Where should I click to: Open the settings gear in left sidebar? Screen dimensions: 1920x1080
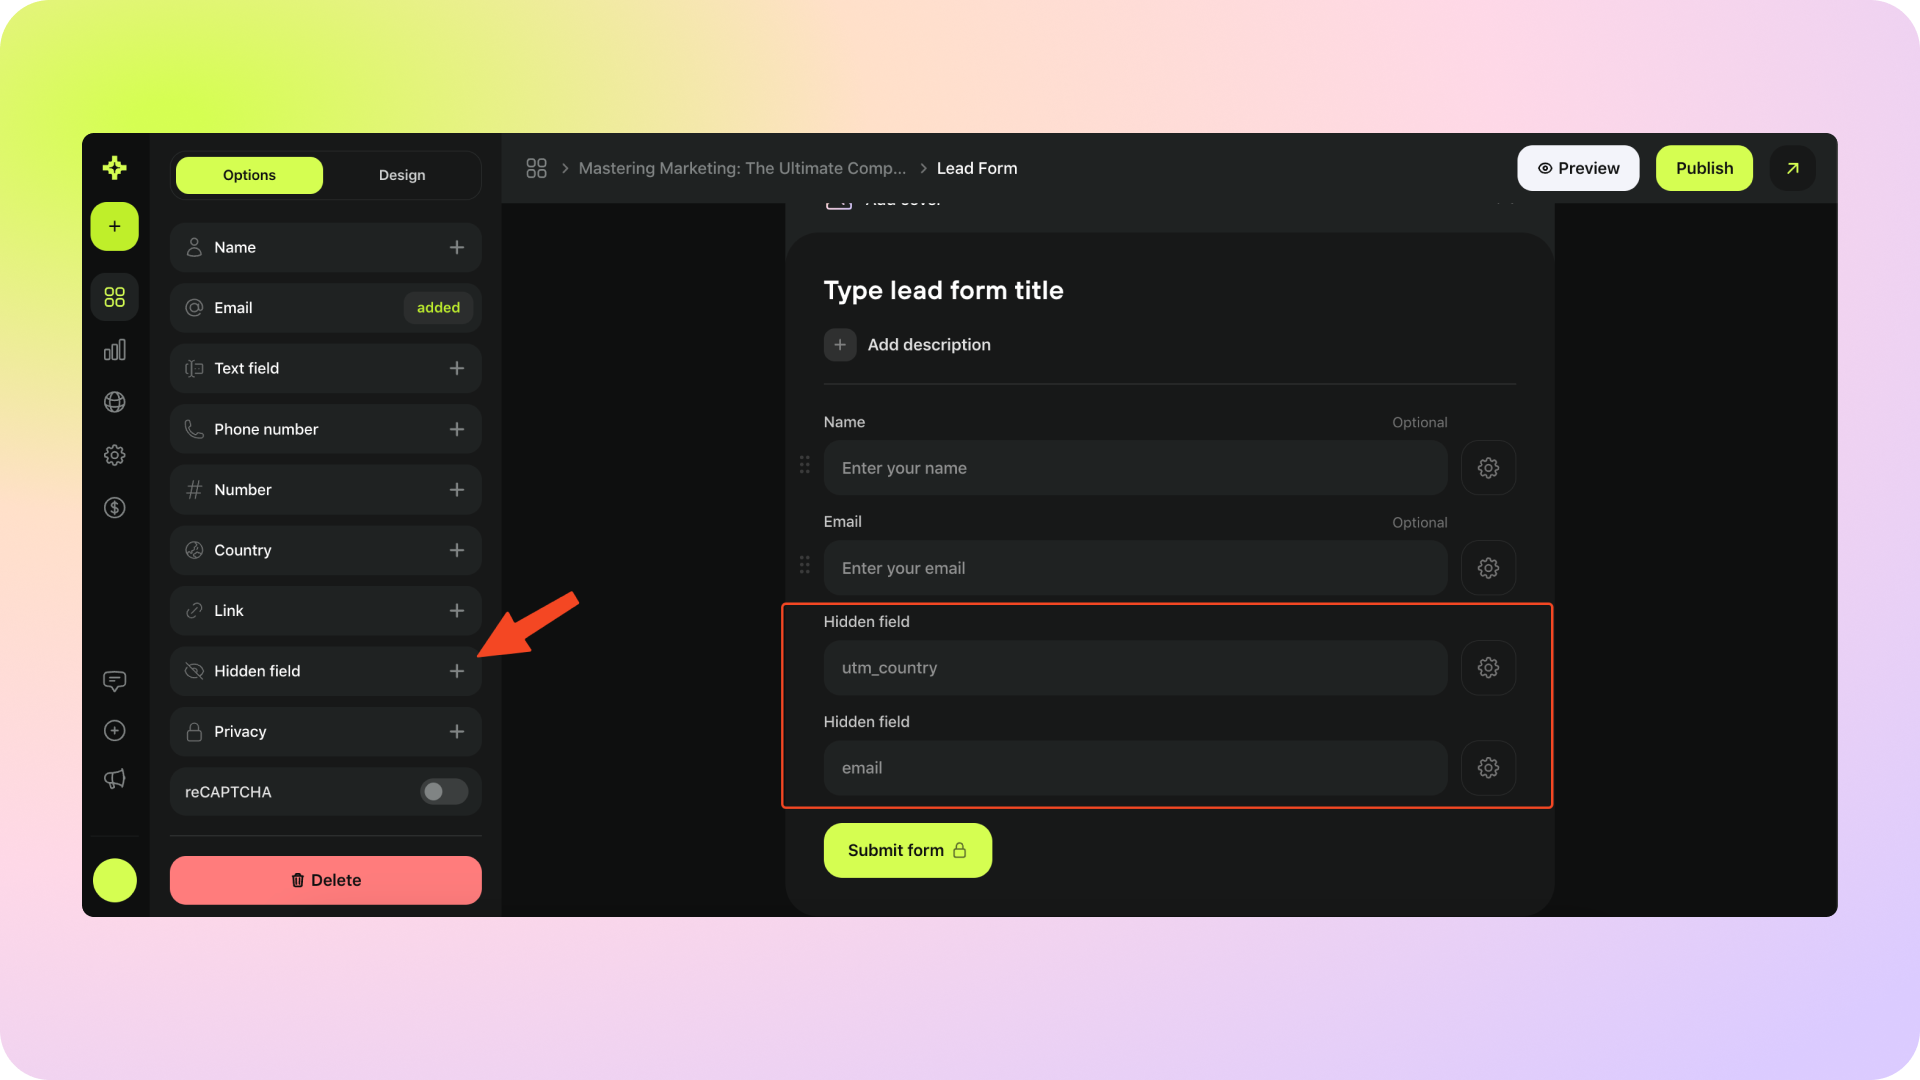coord(114,455)
